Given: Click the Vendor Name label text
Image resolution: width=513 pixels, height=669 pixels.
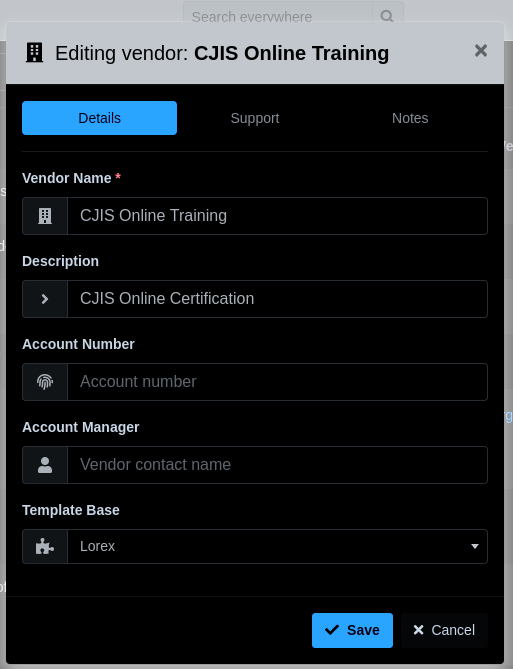Looking at the screenshot, I should pyautogui.click(x=67, y=178).
